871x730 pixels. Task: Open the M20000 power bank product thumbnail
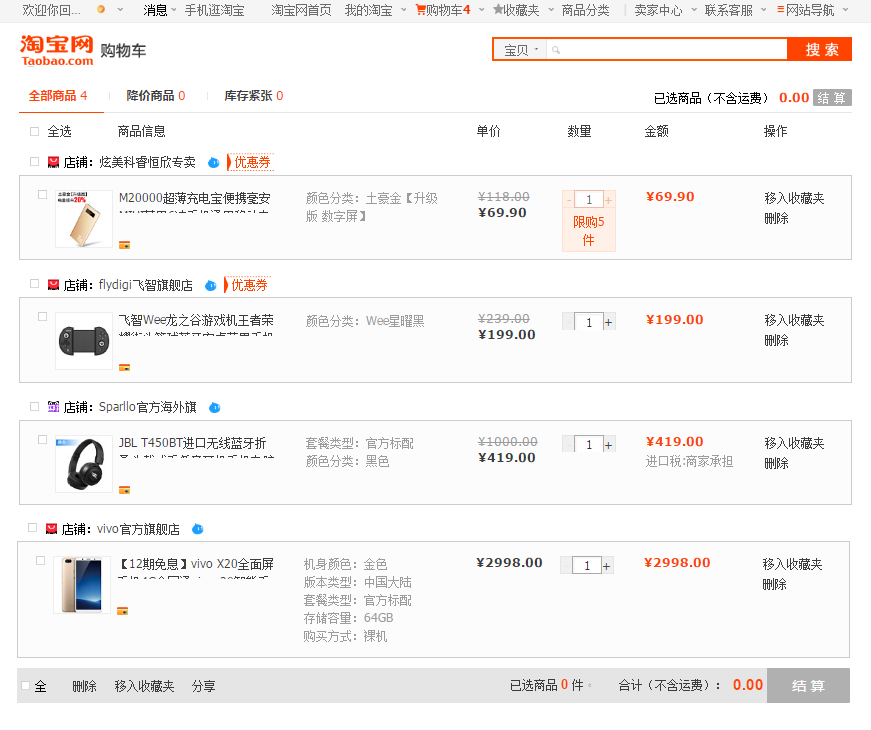click(83, 219)
